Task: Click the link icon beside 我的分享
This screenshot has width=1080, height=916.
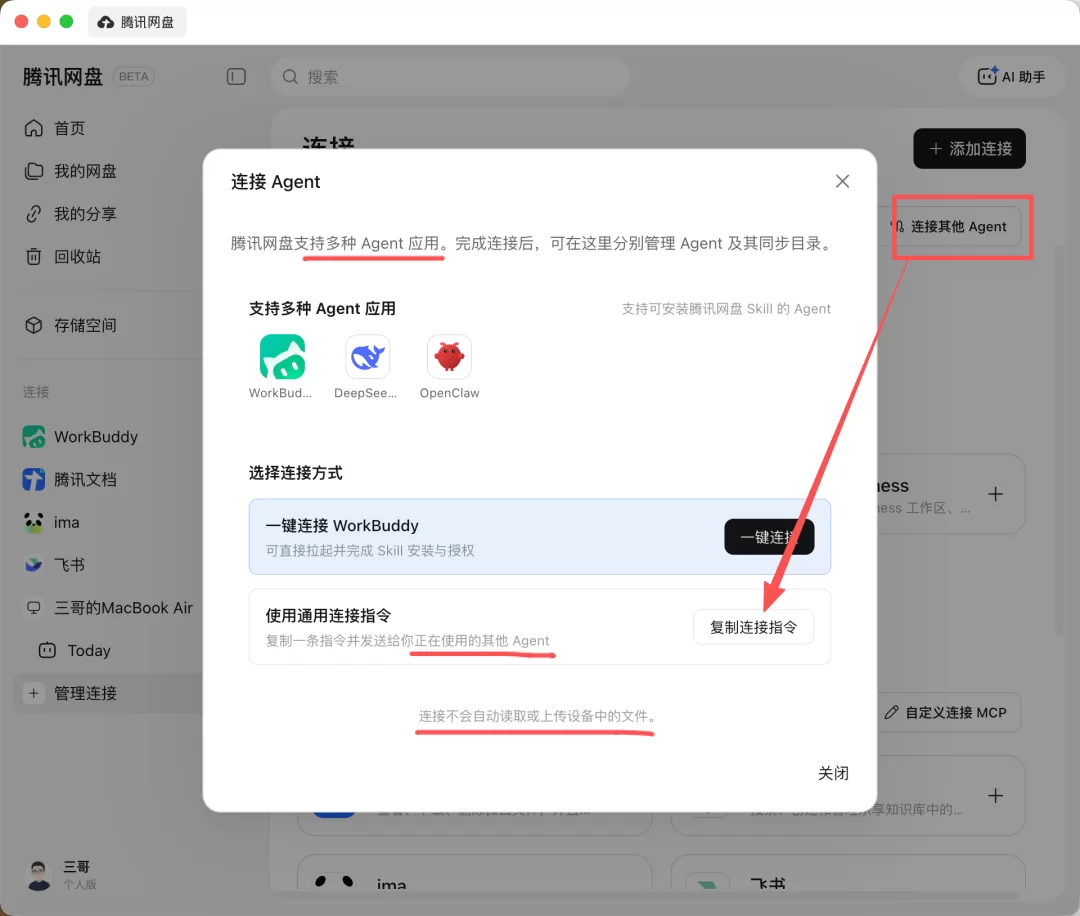Action: (34, 214)
